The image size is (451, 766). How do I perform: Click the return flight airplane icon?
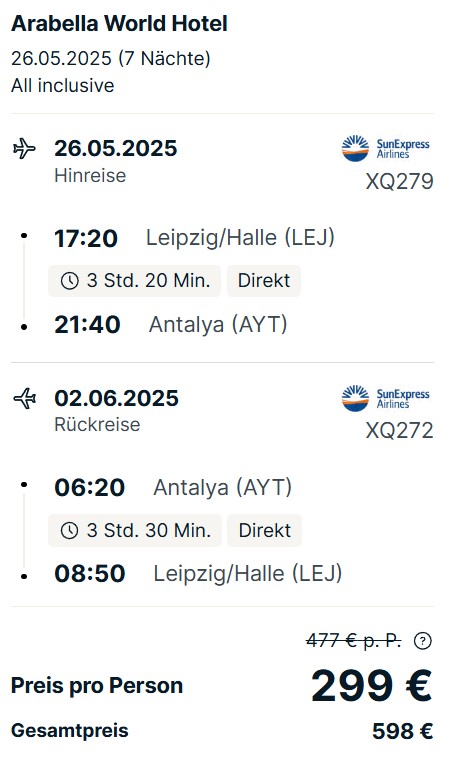click(24, 398)
